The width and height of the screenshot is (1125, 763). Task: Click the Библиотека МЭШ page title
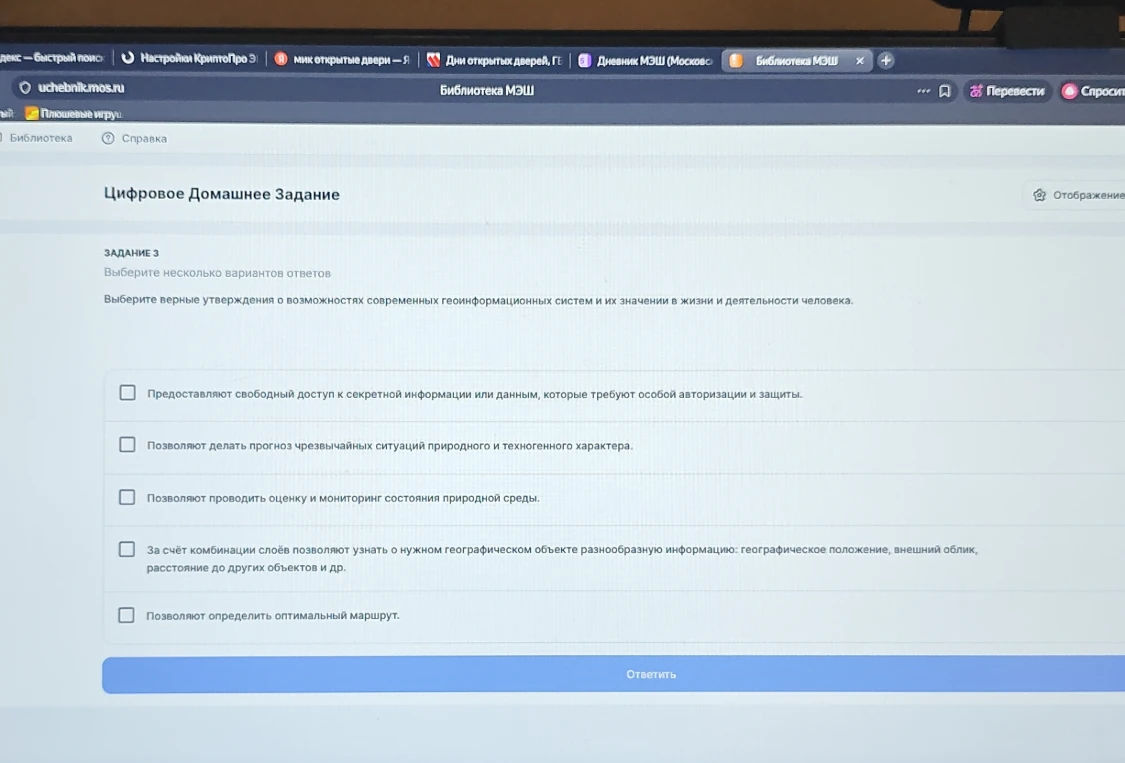click(x=486, y=90)
